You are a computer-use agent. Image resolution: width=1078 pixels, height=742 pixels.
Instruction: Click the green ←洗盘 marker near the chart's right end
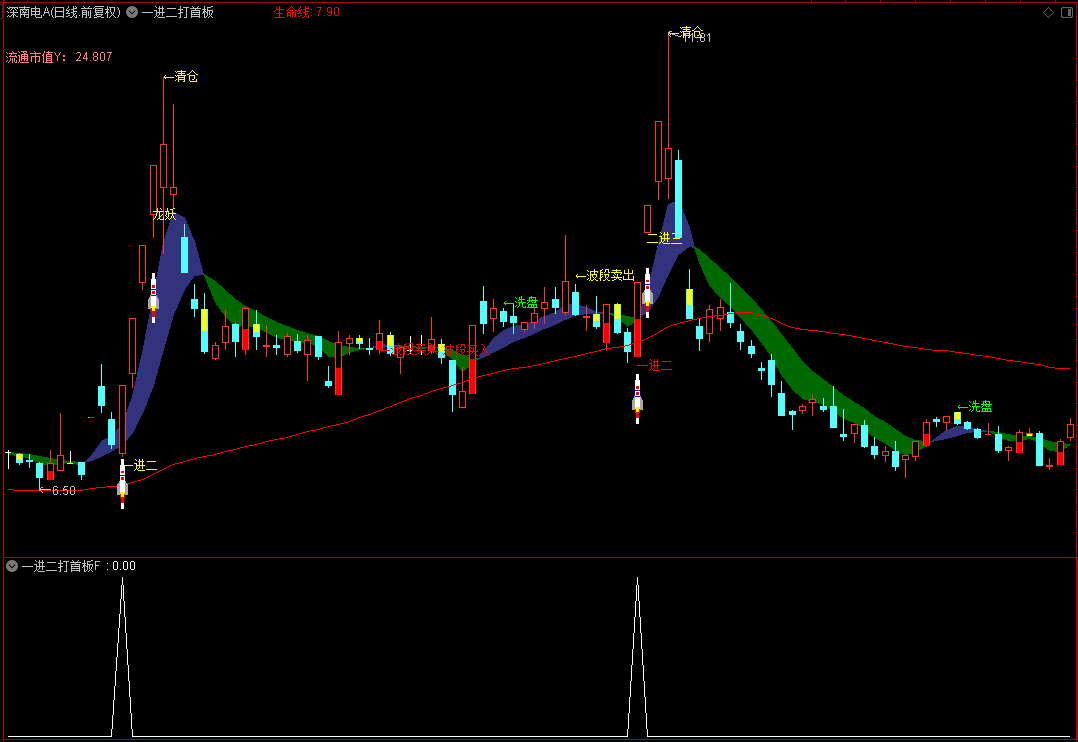coord(975,406)
